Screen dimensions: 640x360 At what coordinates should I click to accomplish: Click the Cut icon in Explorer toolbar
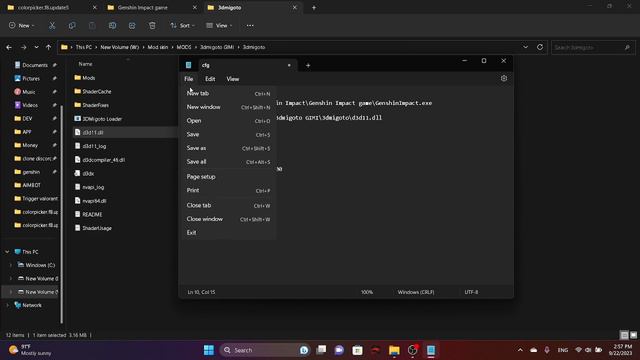[52, 26]
